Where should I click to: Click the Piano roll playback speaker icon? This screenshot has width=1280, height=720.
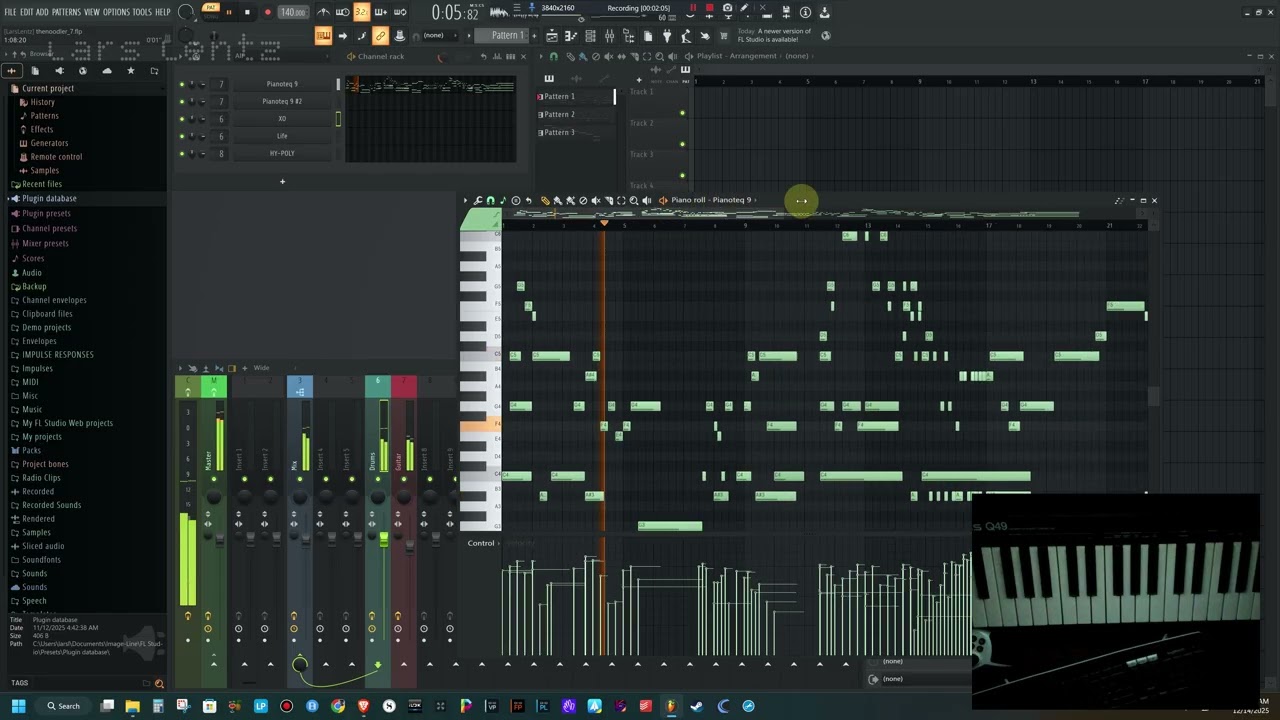click(x=647, y=201)
